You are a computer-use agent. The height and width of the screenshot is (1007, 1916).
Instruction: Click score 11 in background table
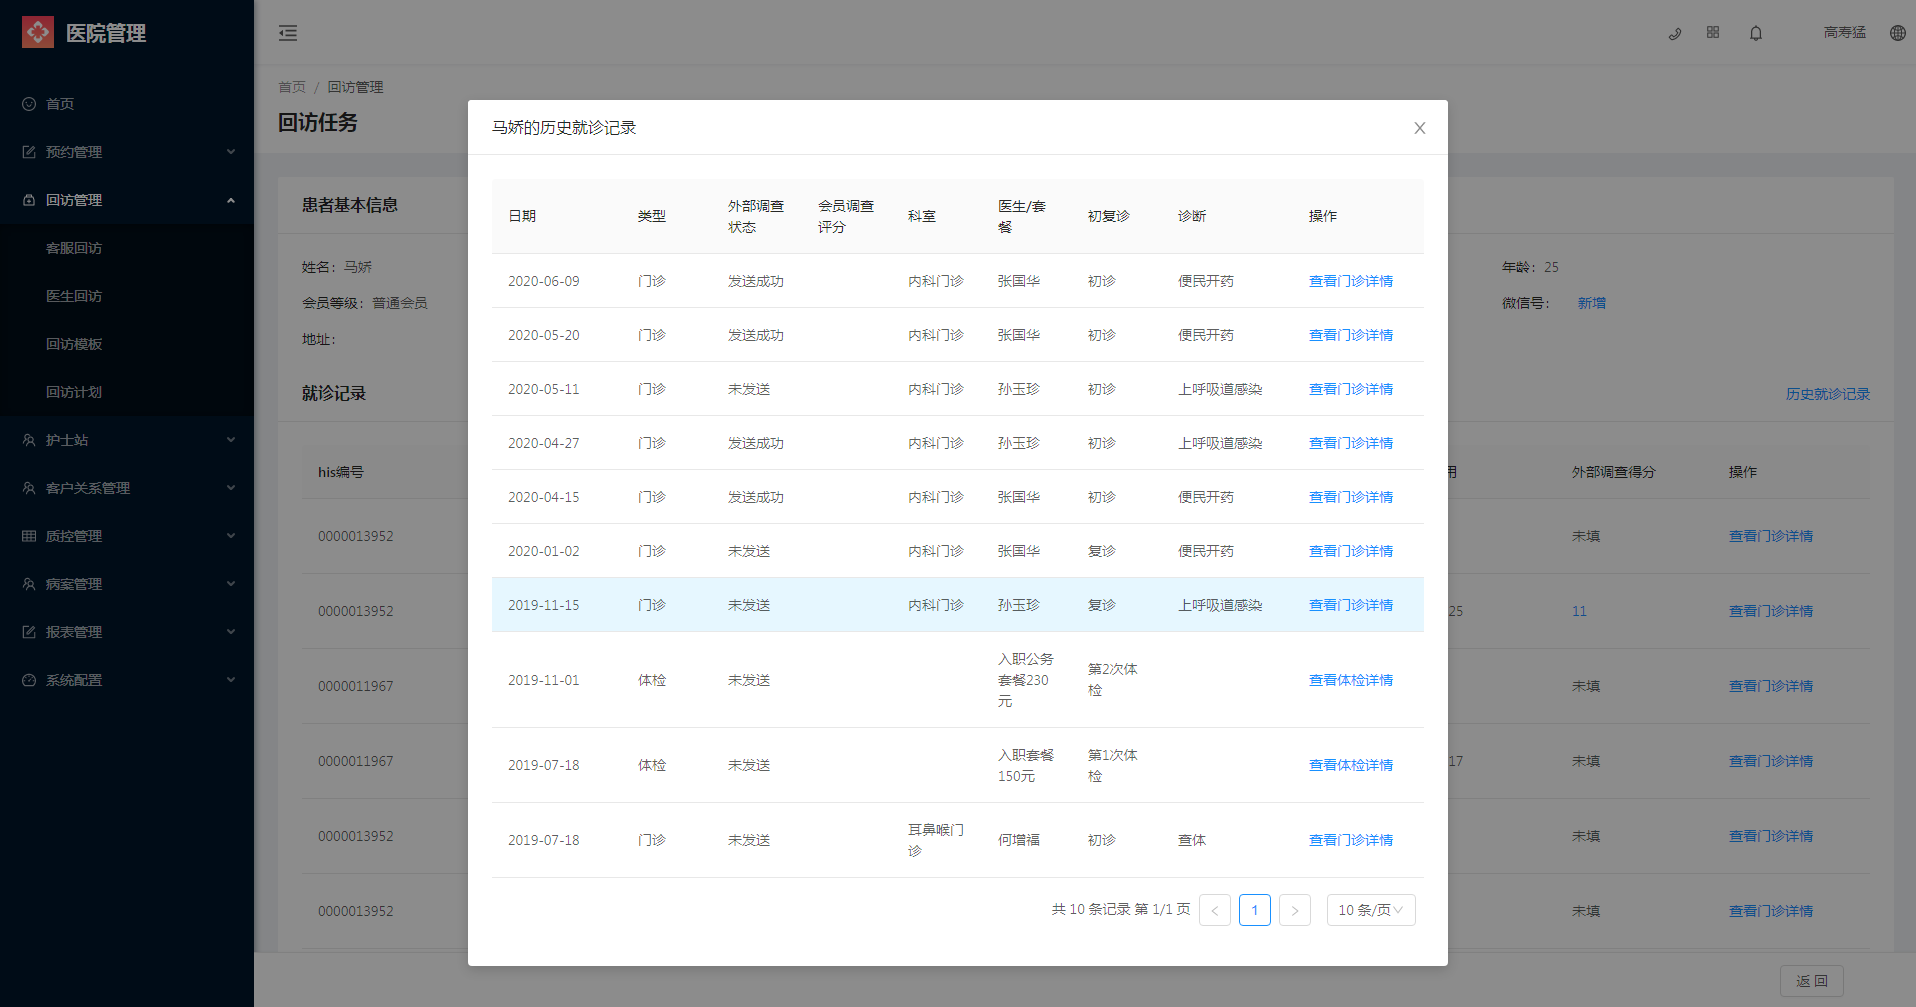[1579, 611]
